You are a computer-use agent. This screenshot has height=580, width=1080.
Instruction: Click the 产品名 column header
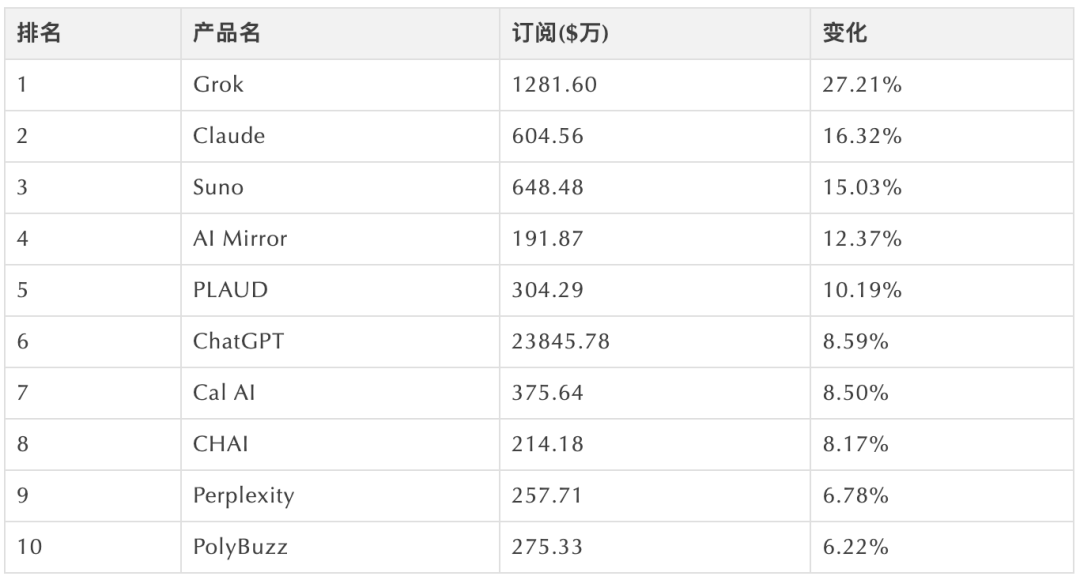click(227, 33)
